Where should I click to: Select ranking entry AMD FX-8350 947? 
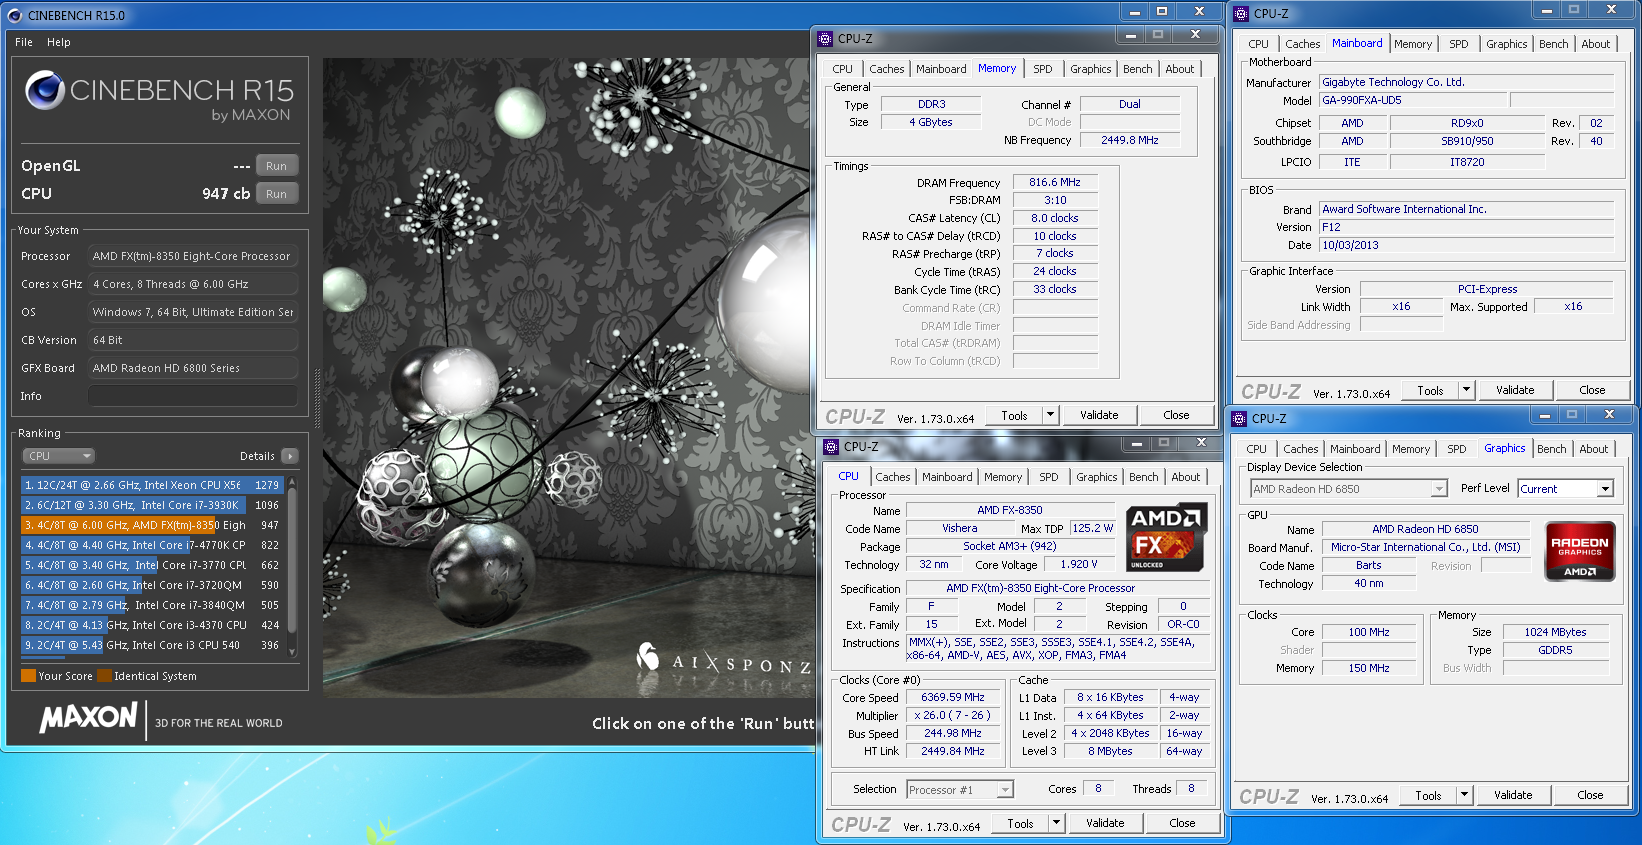[153, 525]
